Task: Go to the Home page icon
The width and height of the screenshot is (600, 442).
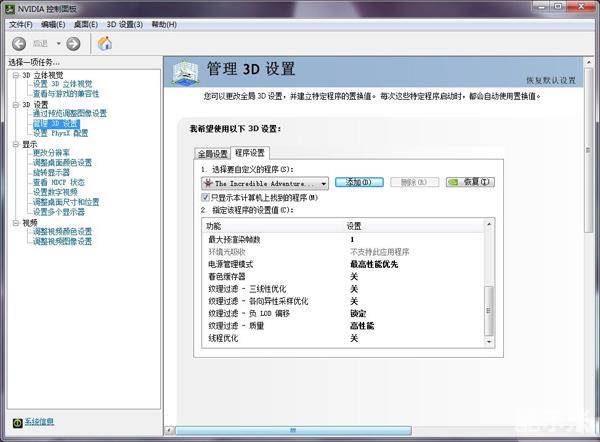Action: [x=104, y=43]
